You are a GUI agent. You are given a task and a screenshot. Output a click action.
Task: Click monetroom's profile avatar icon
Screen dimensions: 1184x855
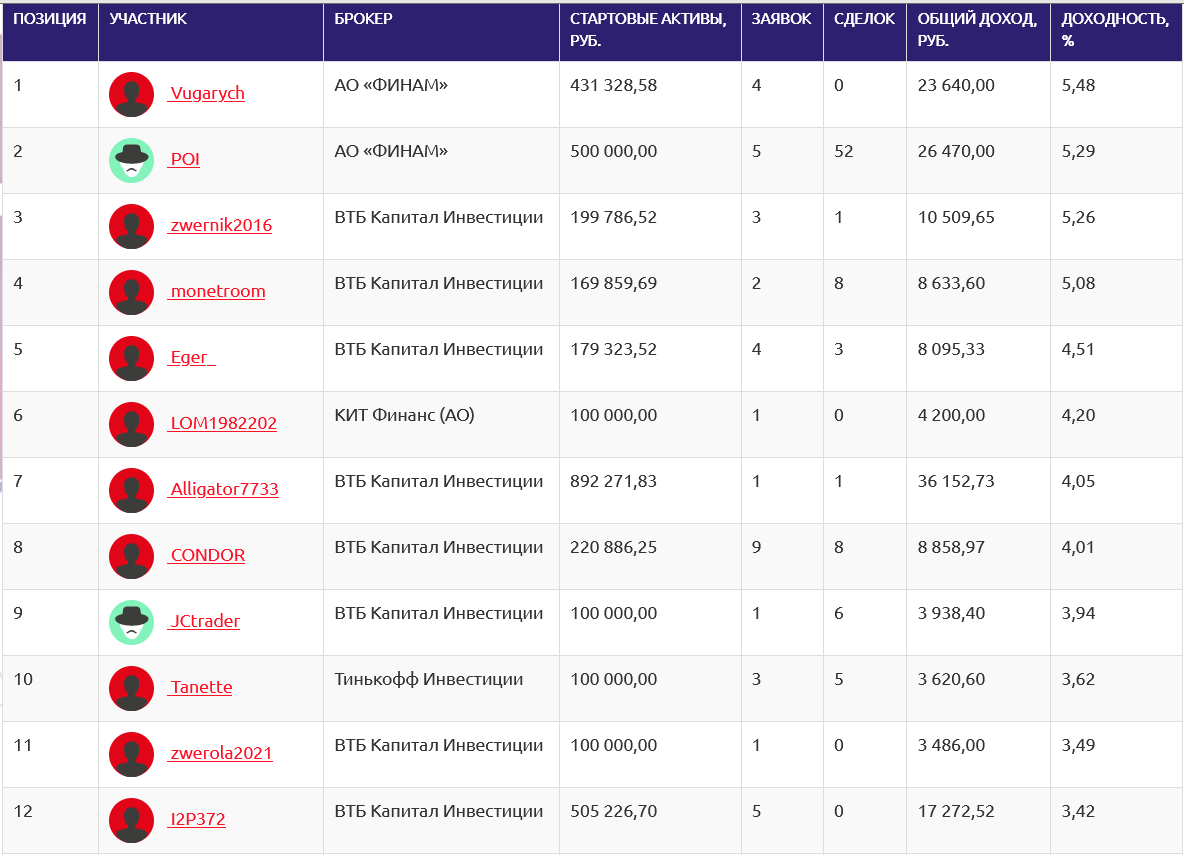[131, 293]
